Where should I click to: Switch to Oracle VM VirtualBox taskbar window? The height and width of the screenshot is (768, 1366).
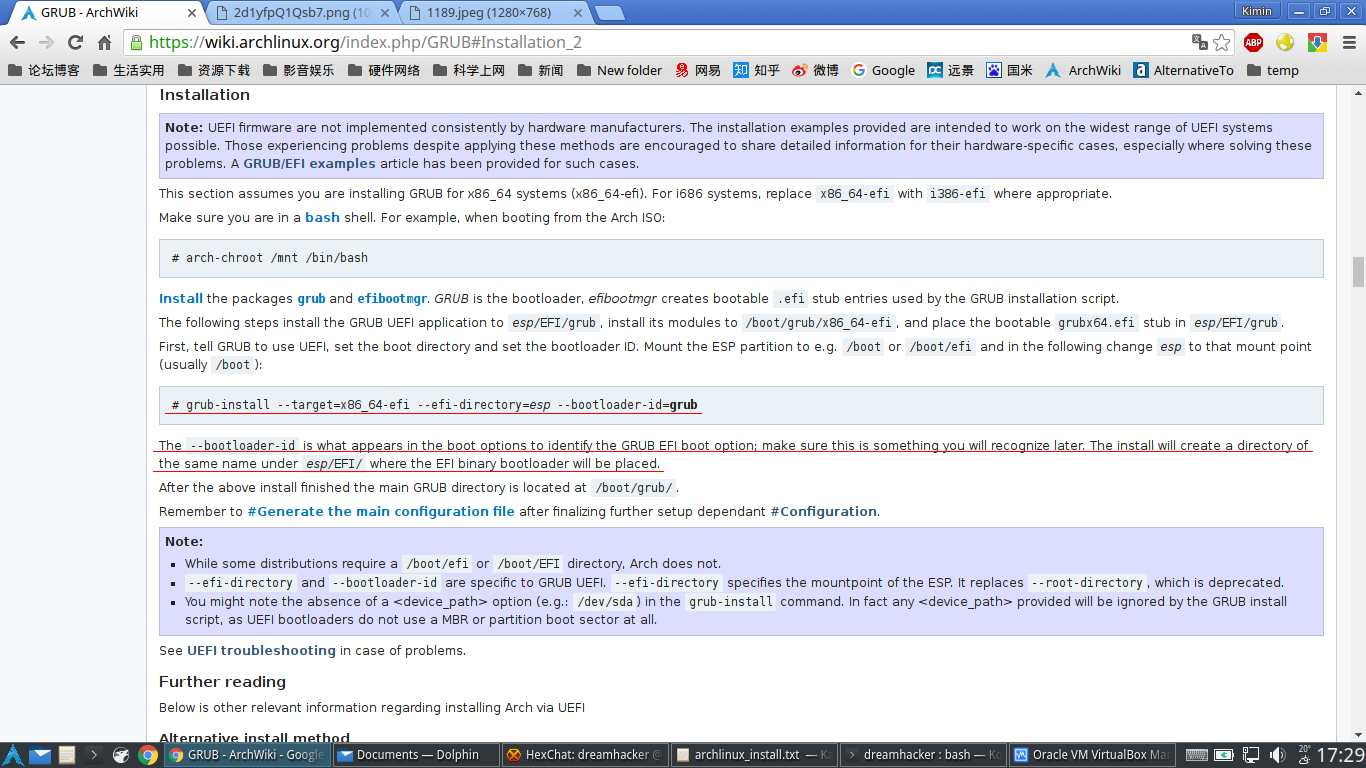tap(1091, 755)
